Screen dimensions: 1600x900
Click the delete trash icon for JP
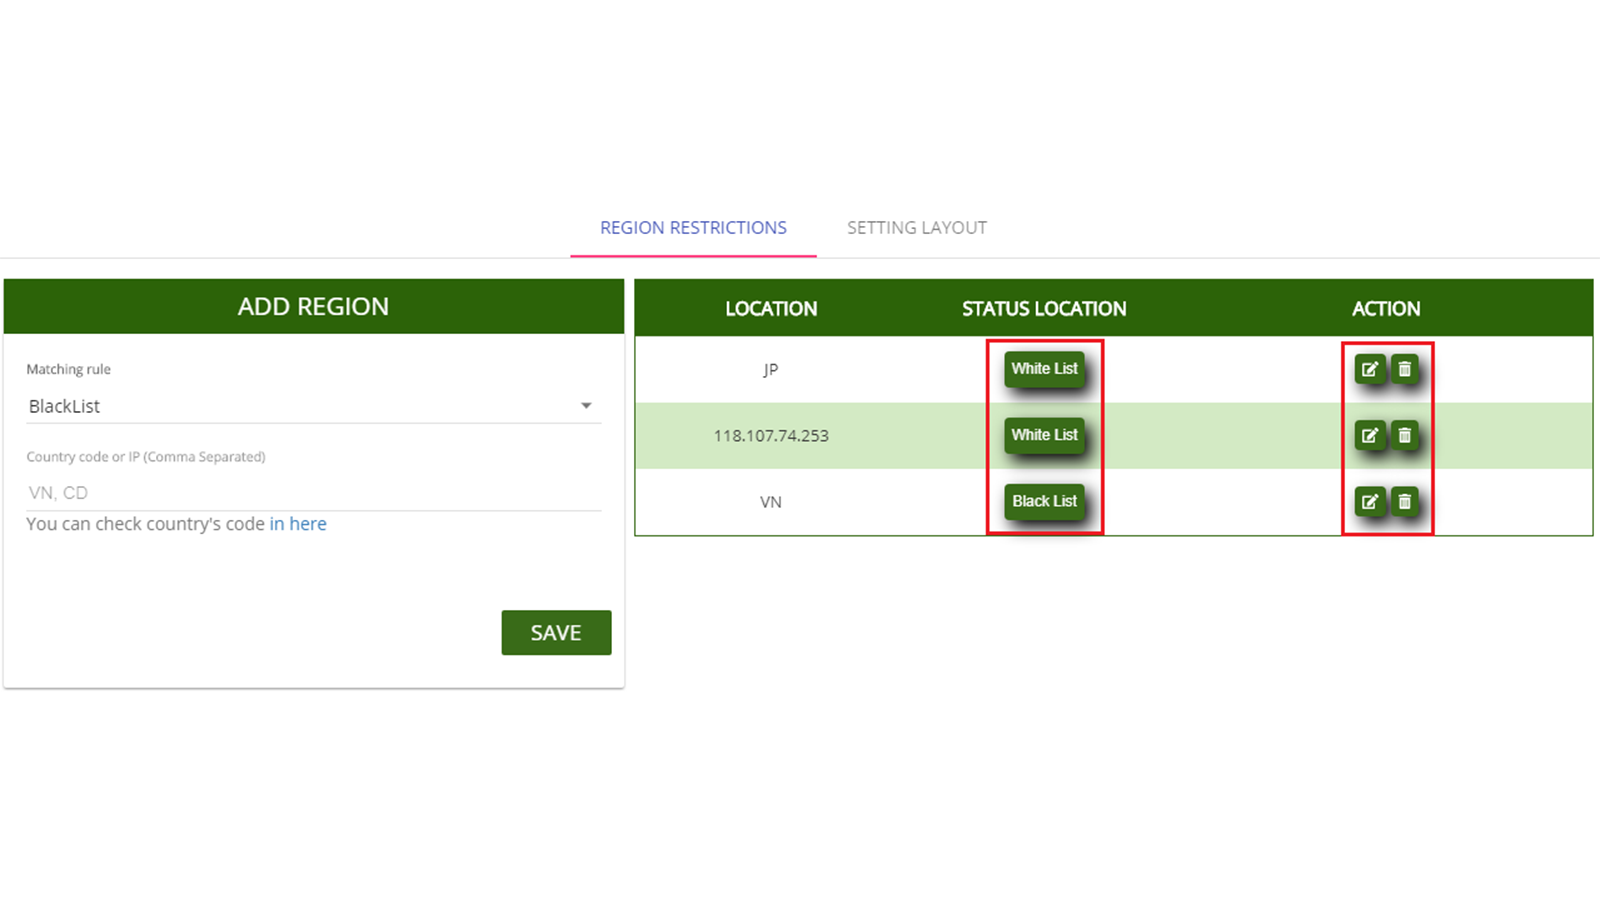point(1404,369)
